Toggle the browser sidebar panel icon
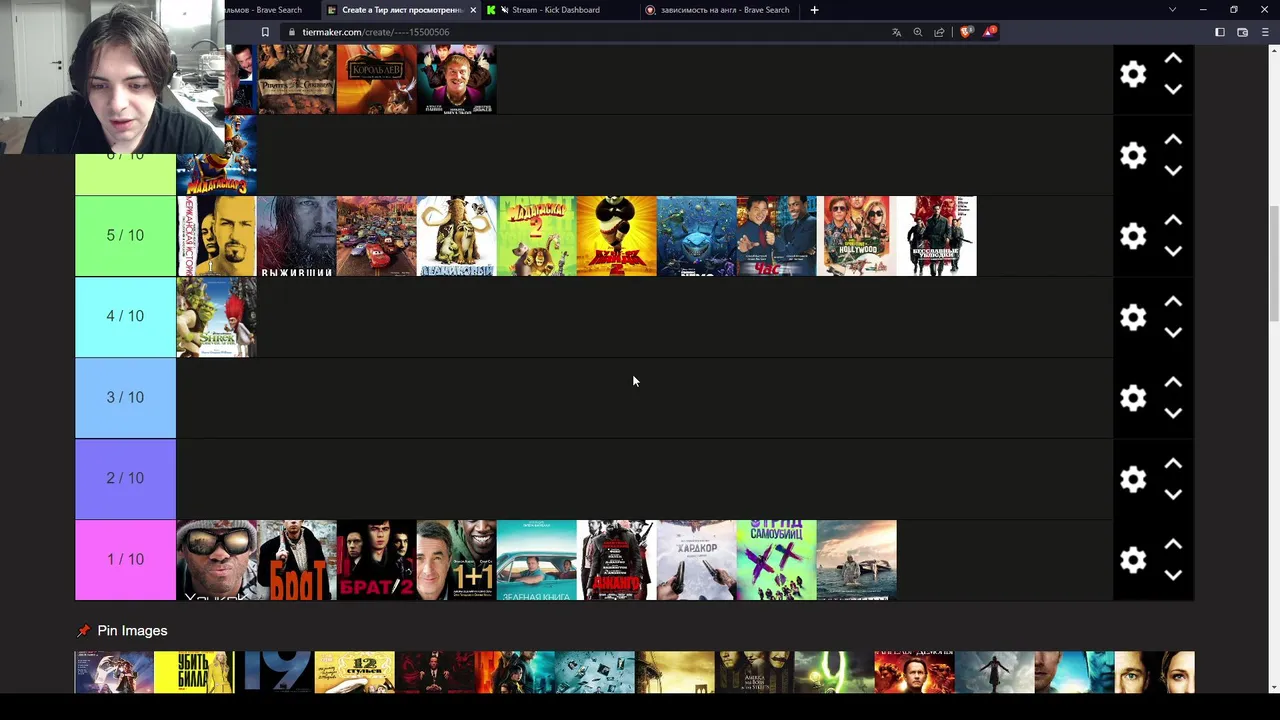The height and width of the screenshot is (720, 1280). coord(1220,32)
